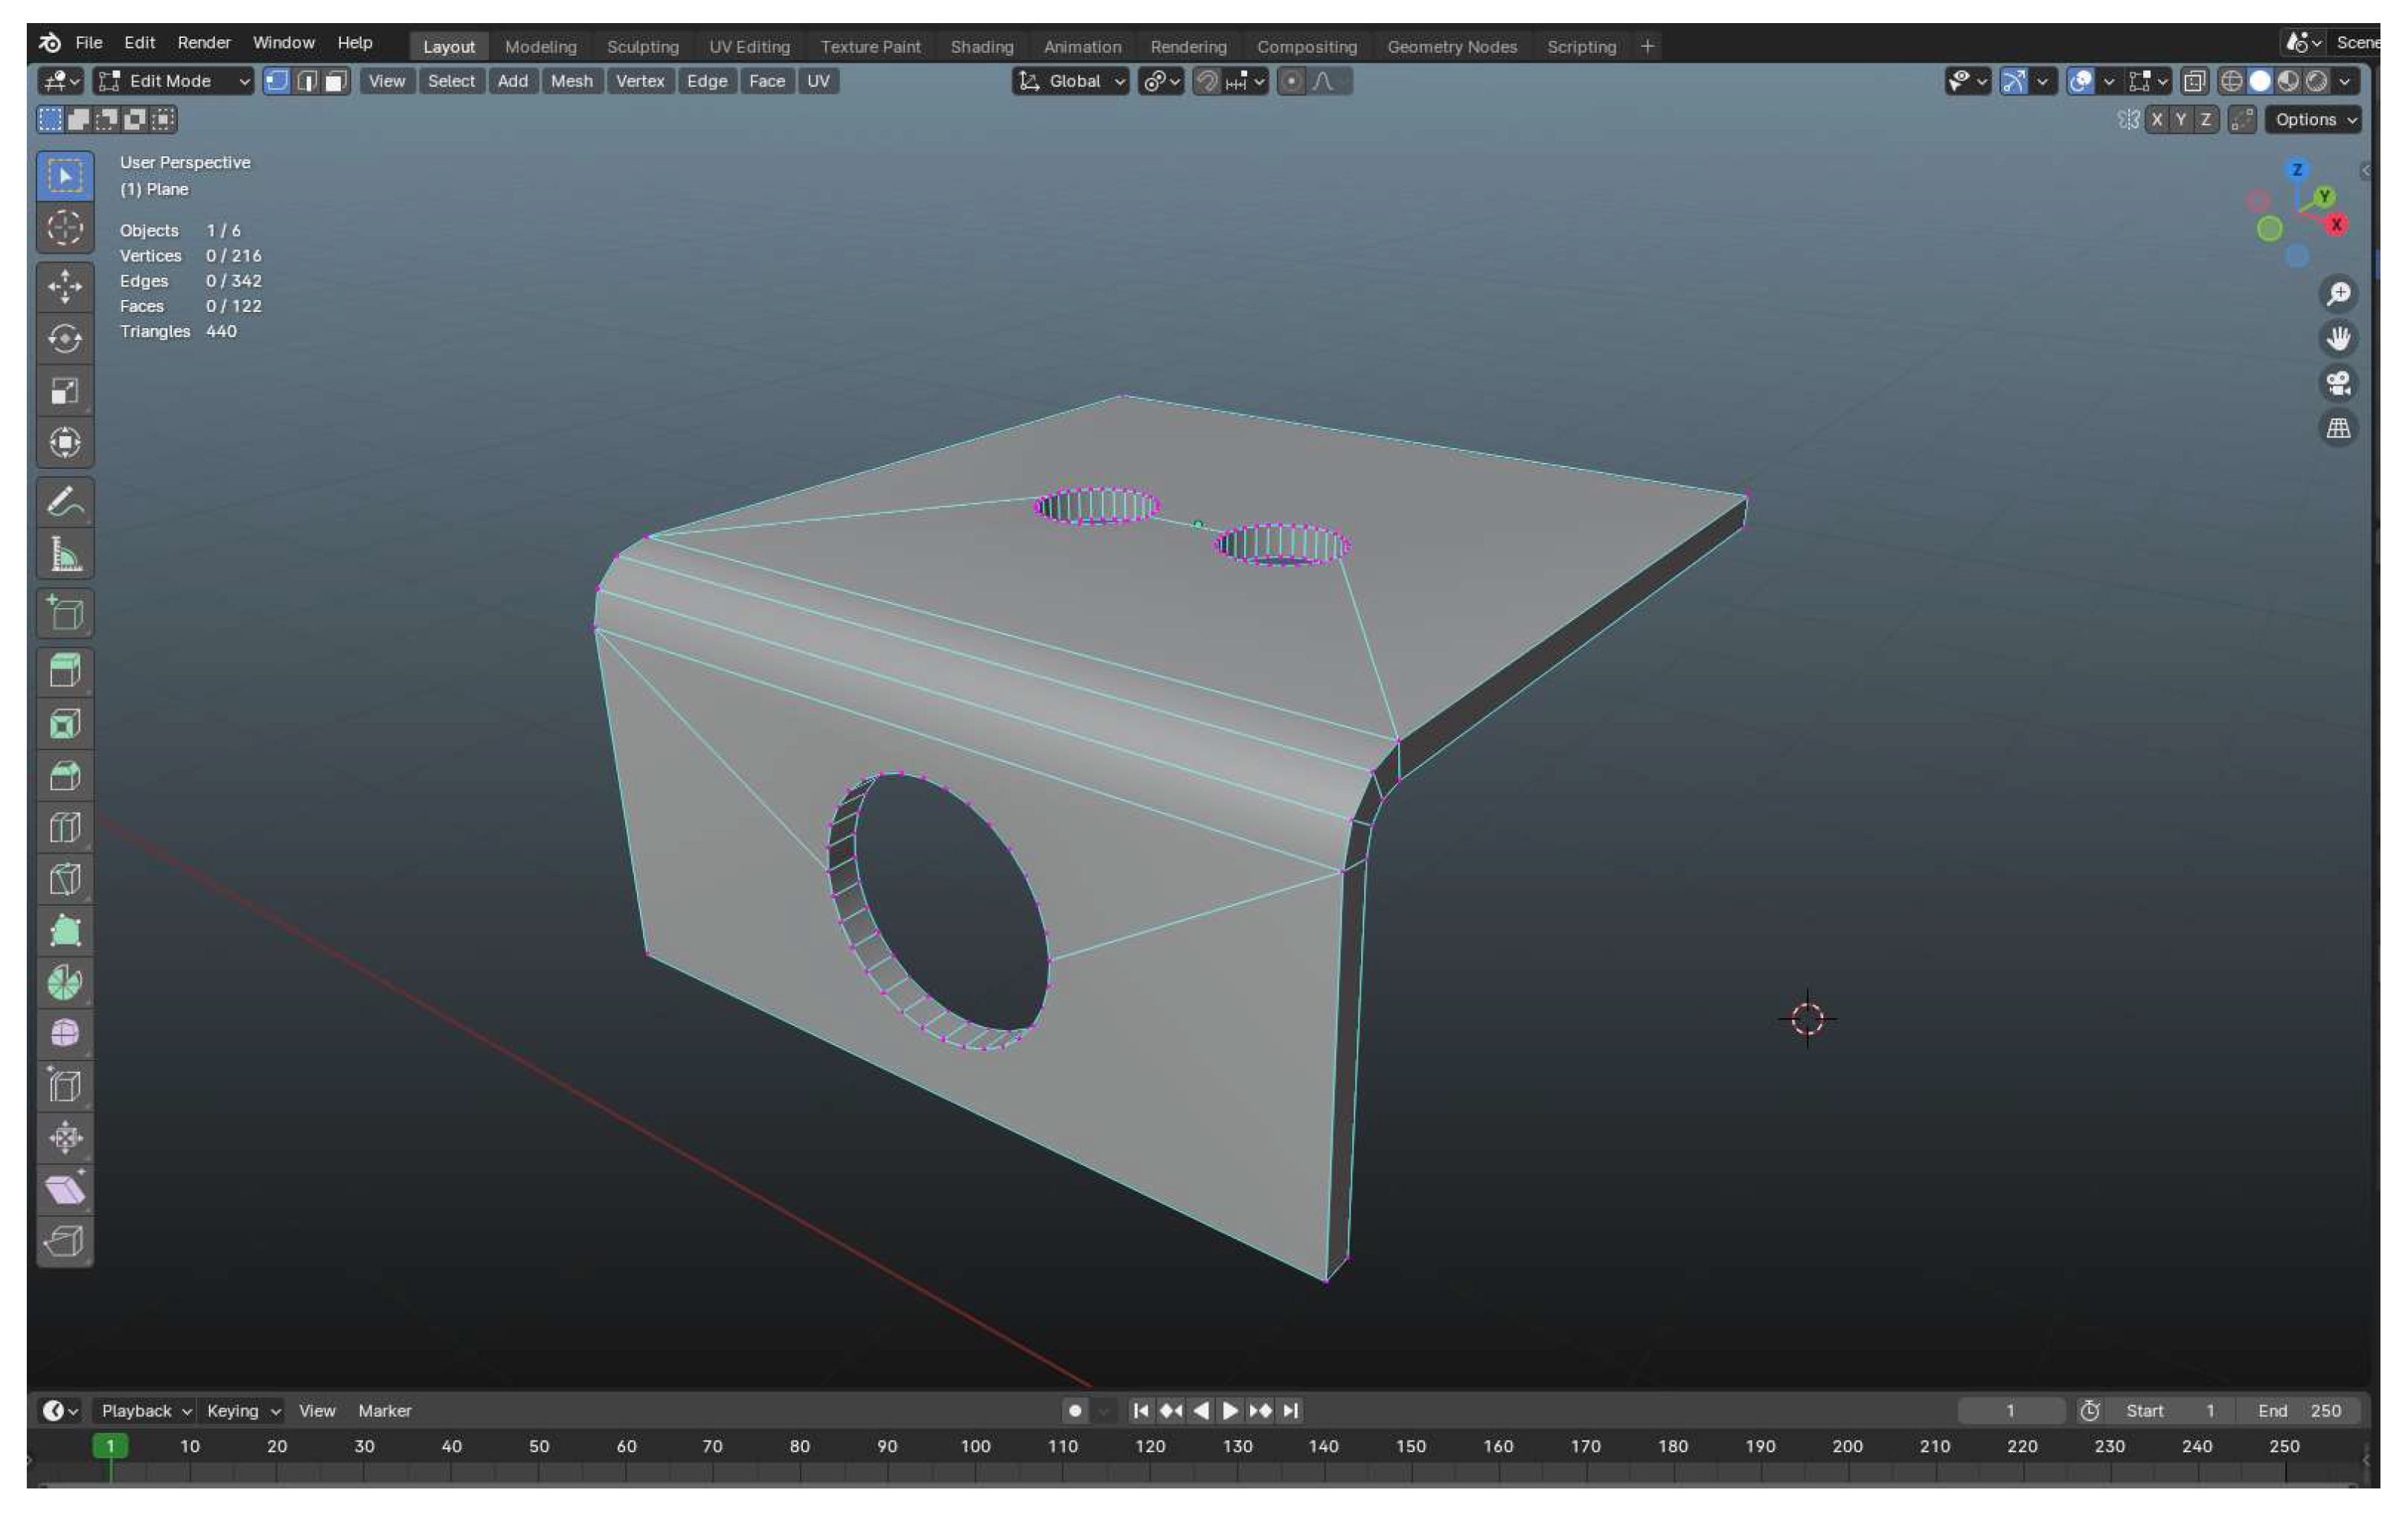Expand Global transform orientation dropdown
This screenshot has height=1513, width=2408.
coord(1071,81)
